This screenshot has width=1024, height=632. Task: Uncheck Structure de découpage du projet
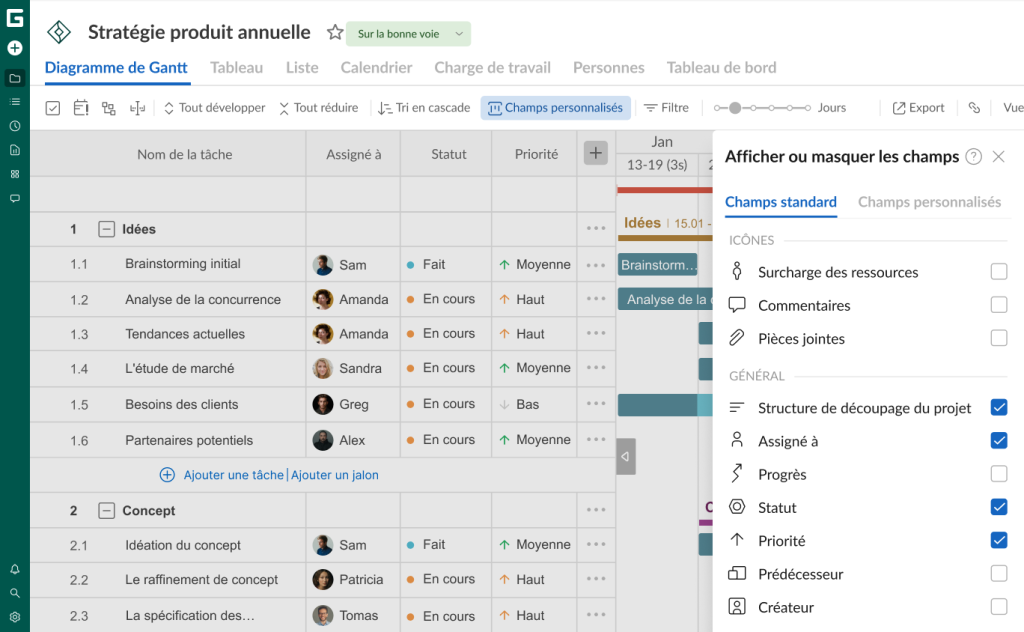tap(999, 407)
